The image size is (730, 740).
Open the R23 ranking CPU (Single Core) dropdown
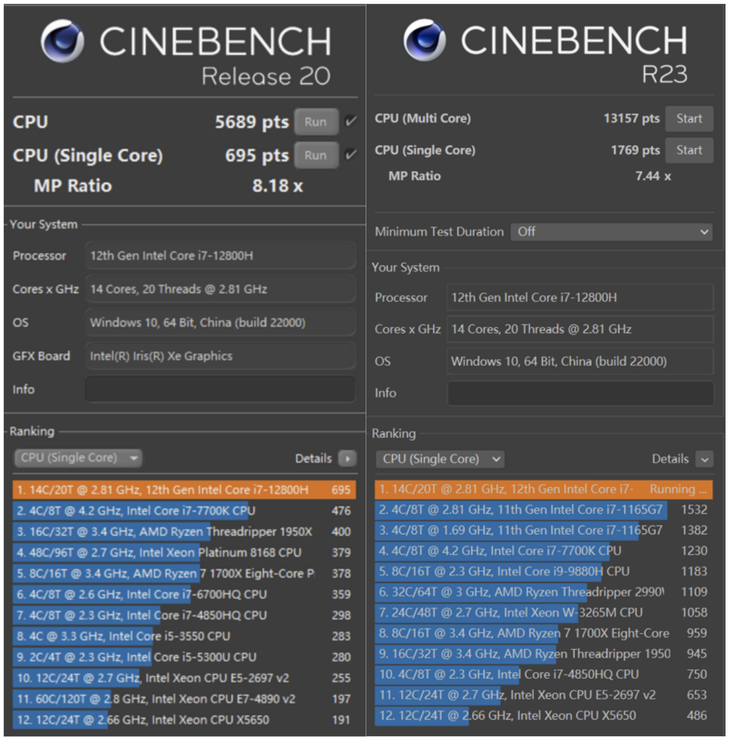point(439,459)
